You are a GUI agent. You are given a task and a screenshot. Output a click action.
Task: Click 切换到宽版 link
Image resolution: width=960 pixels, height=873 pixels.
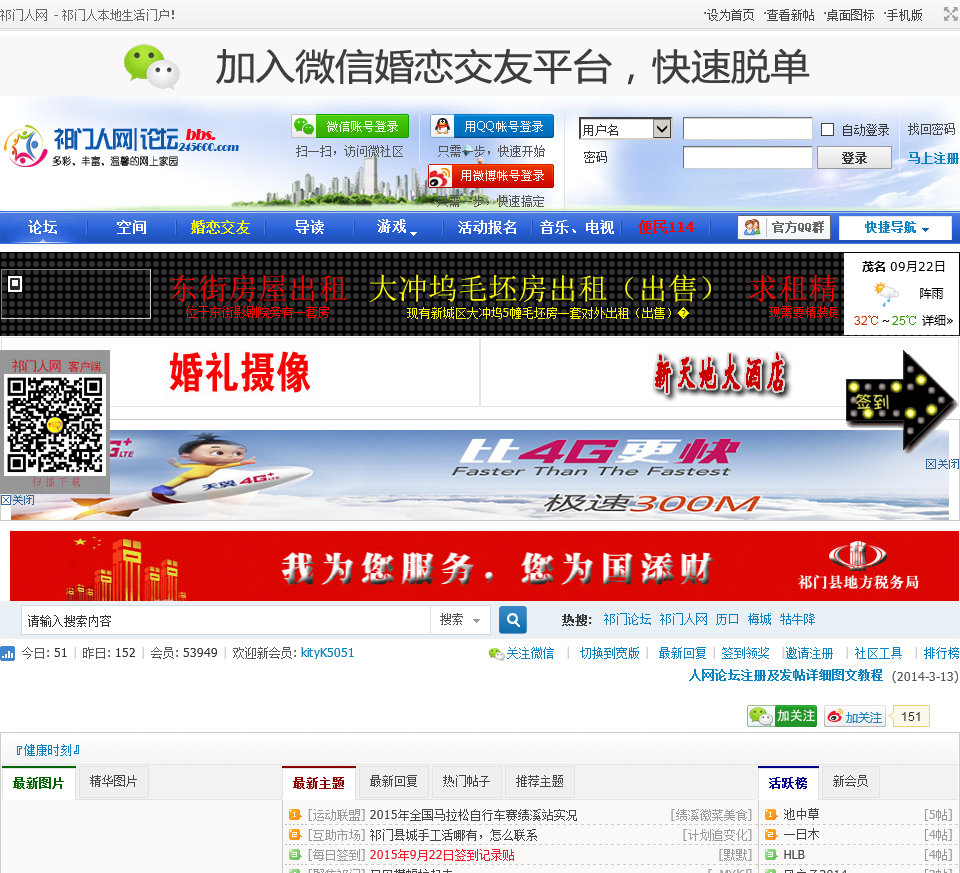coord(610,653)
